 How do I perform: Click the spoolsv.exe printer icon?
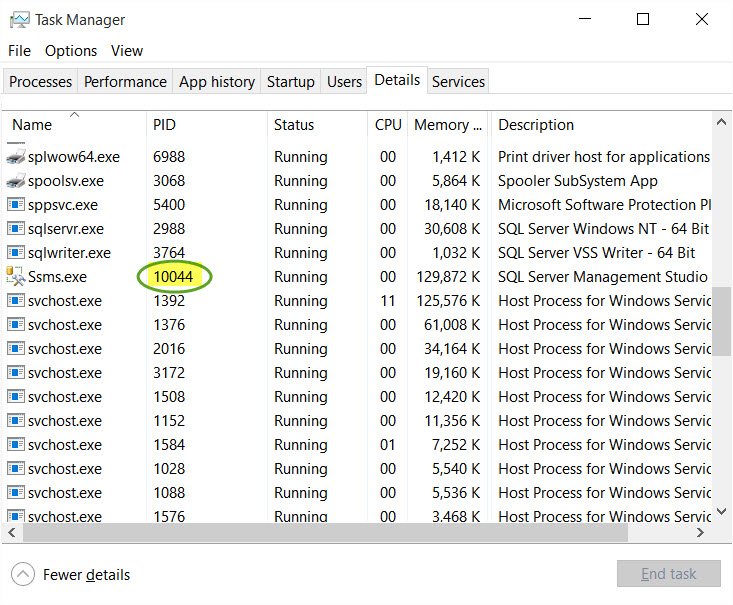15,180
